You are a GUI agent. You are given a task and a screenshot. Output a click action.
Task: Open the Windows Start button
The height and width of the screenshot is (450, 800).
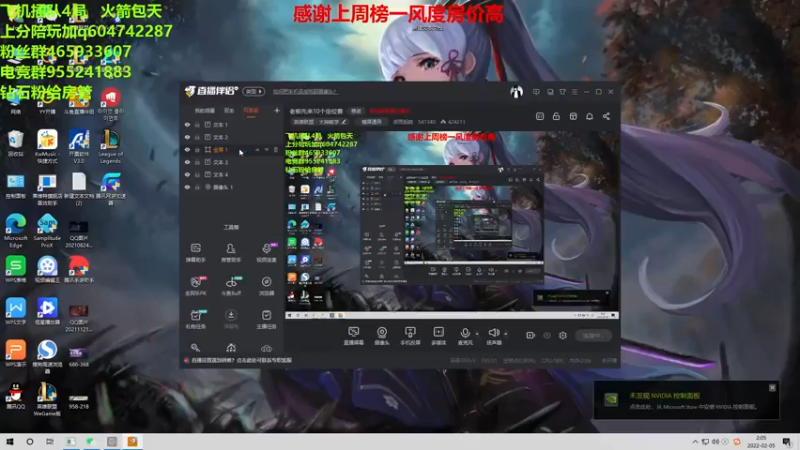(x=10, y=442)
